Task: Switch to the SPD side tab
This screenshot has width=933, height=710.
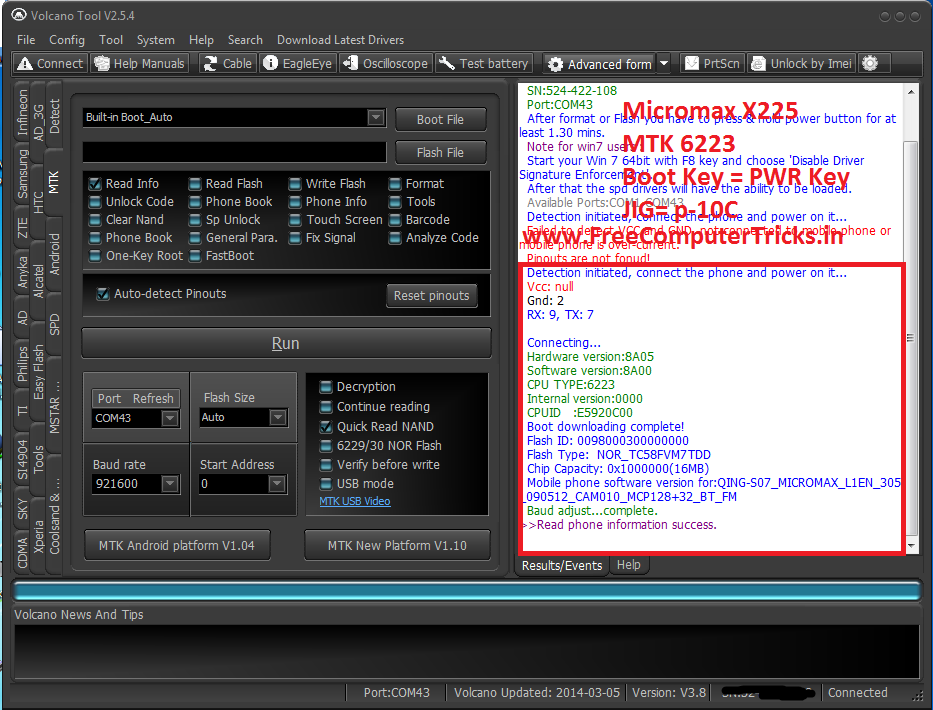Action: coord(54,324)
